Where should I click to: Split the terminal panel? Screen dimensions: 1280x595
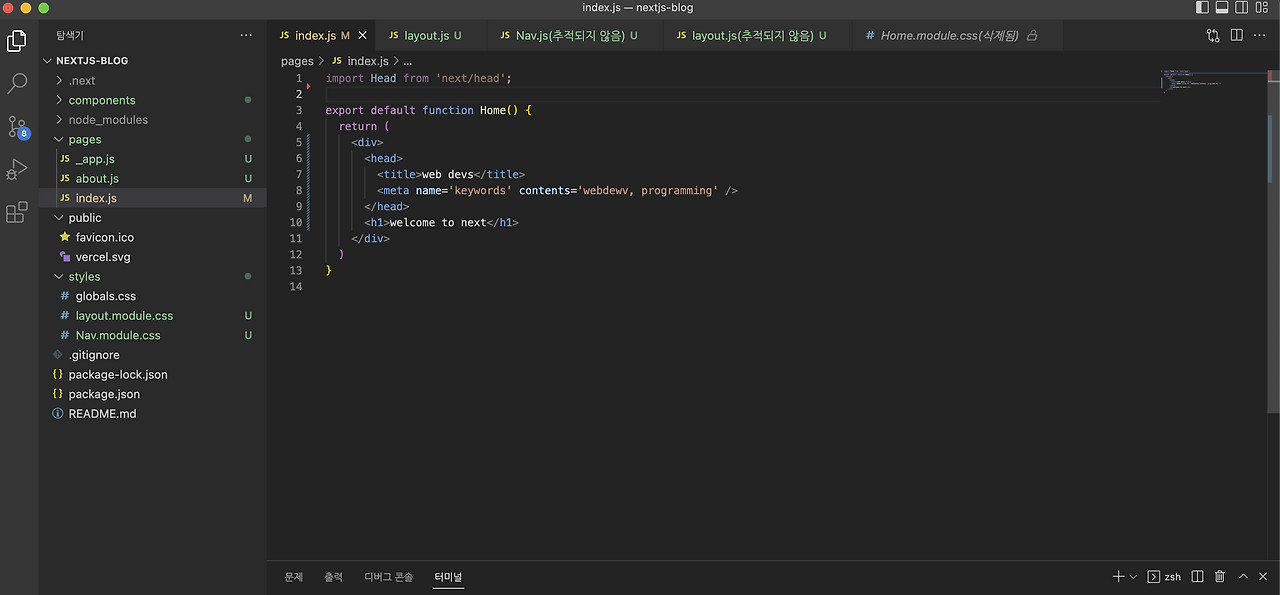[1197, 576]
